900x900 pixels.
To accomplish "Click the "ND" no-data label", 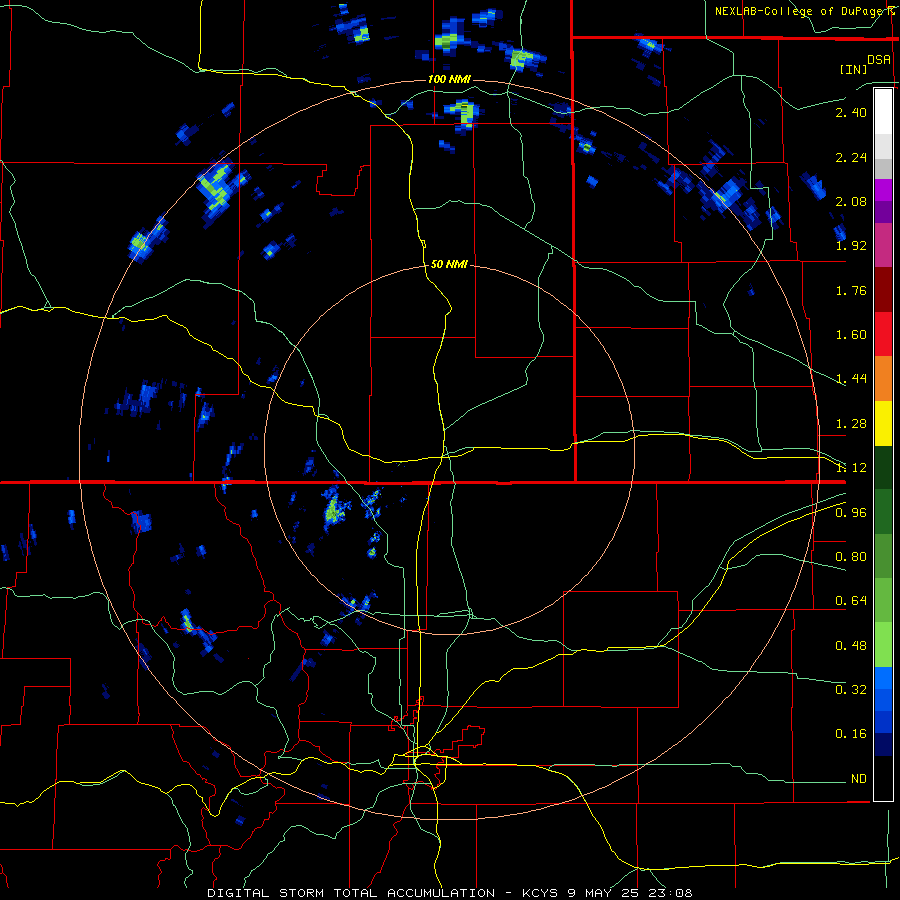I will click(859, 779).
